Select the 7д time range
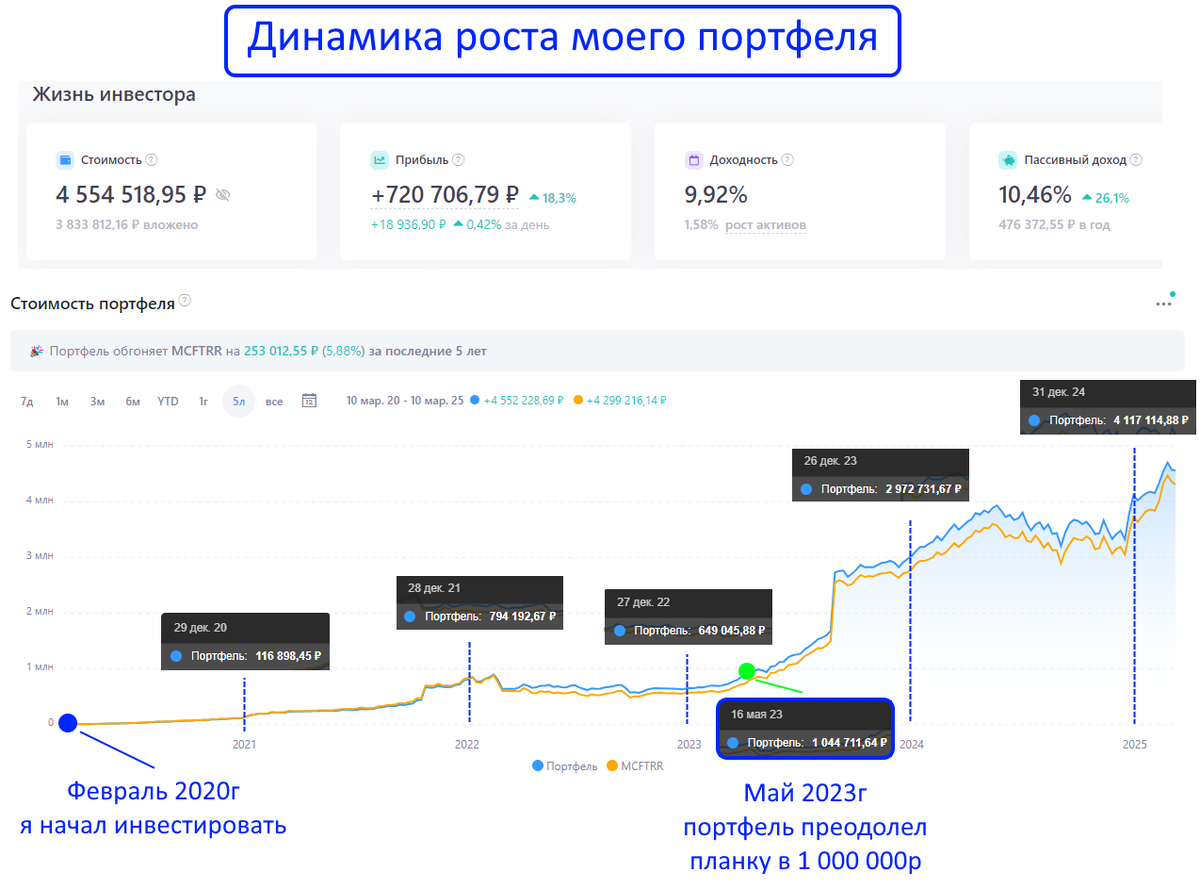This screenshot has height=888, width=1200. (27, 401)
